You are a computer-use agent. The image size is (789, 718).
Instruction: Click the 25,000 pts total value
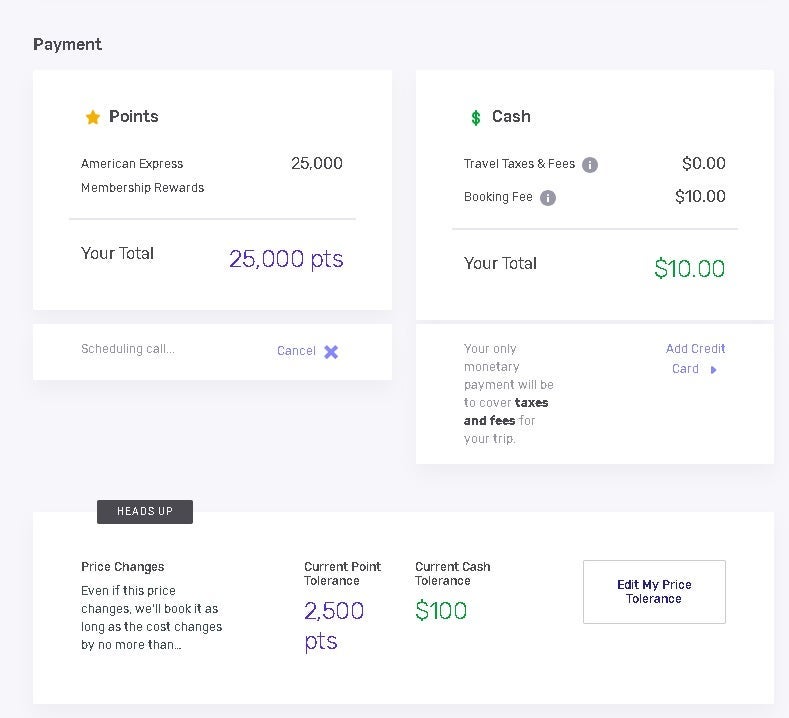(x=286, y=259)
